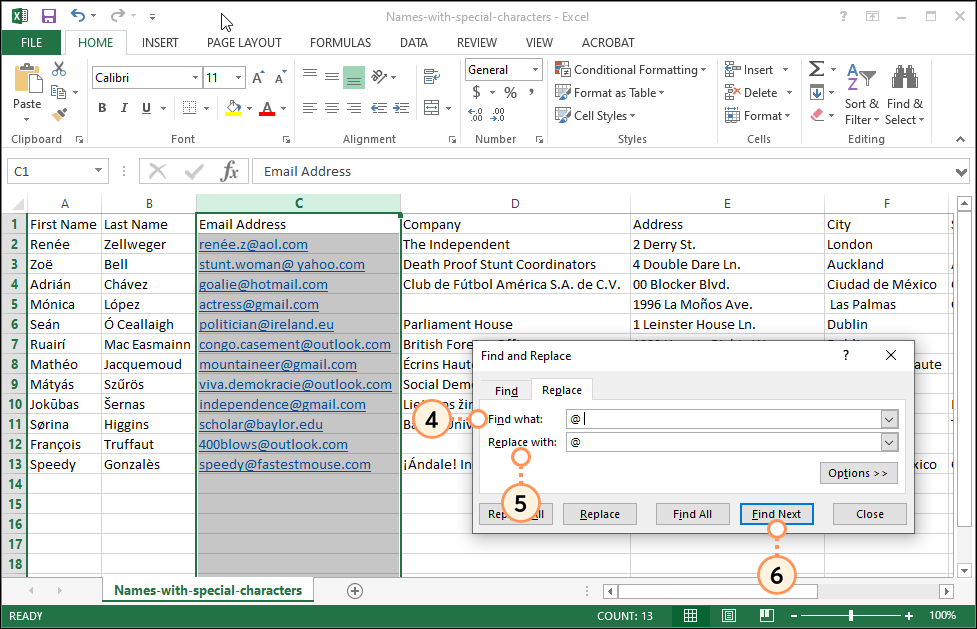Click the Find Next button
The height and width of the screenshot is (629, 977).
776,514
